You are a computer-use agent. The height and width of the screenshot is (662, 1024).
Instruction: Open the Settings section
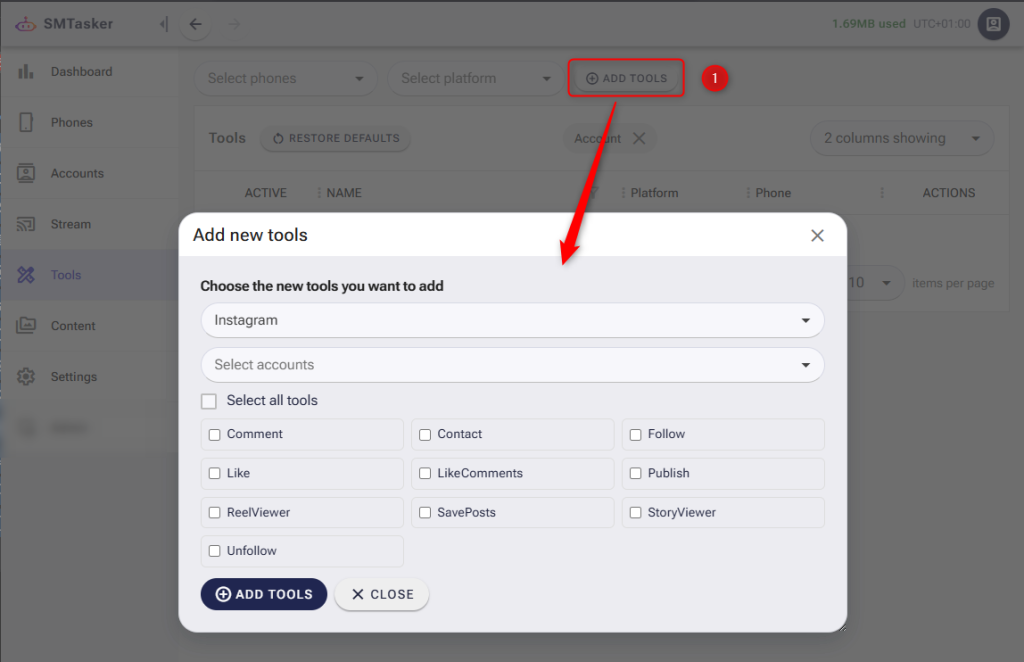pyautogui.click(x=25, y=377)
